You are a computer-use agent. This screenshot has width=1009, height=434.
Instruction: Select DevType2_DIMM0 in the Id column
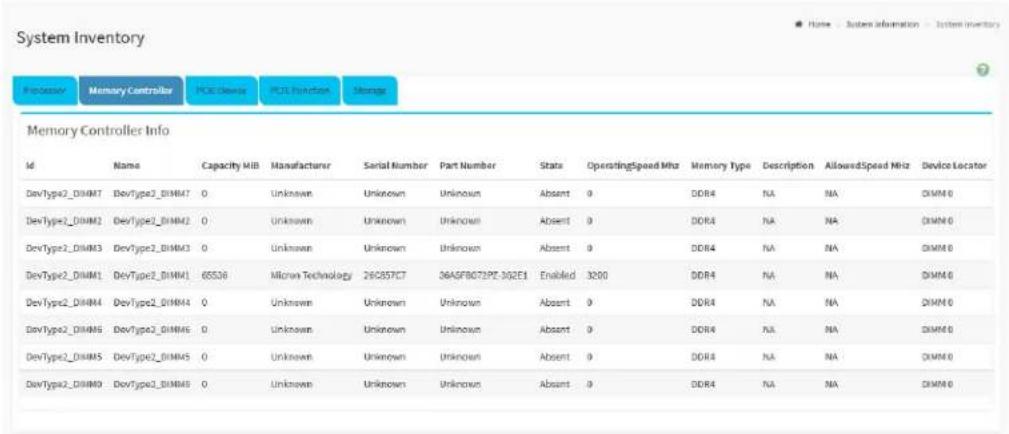[x=64, y=383]
